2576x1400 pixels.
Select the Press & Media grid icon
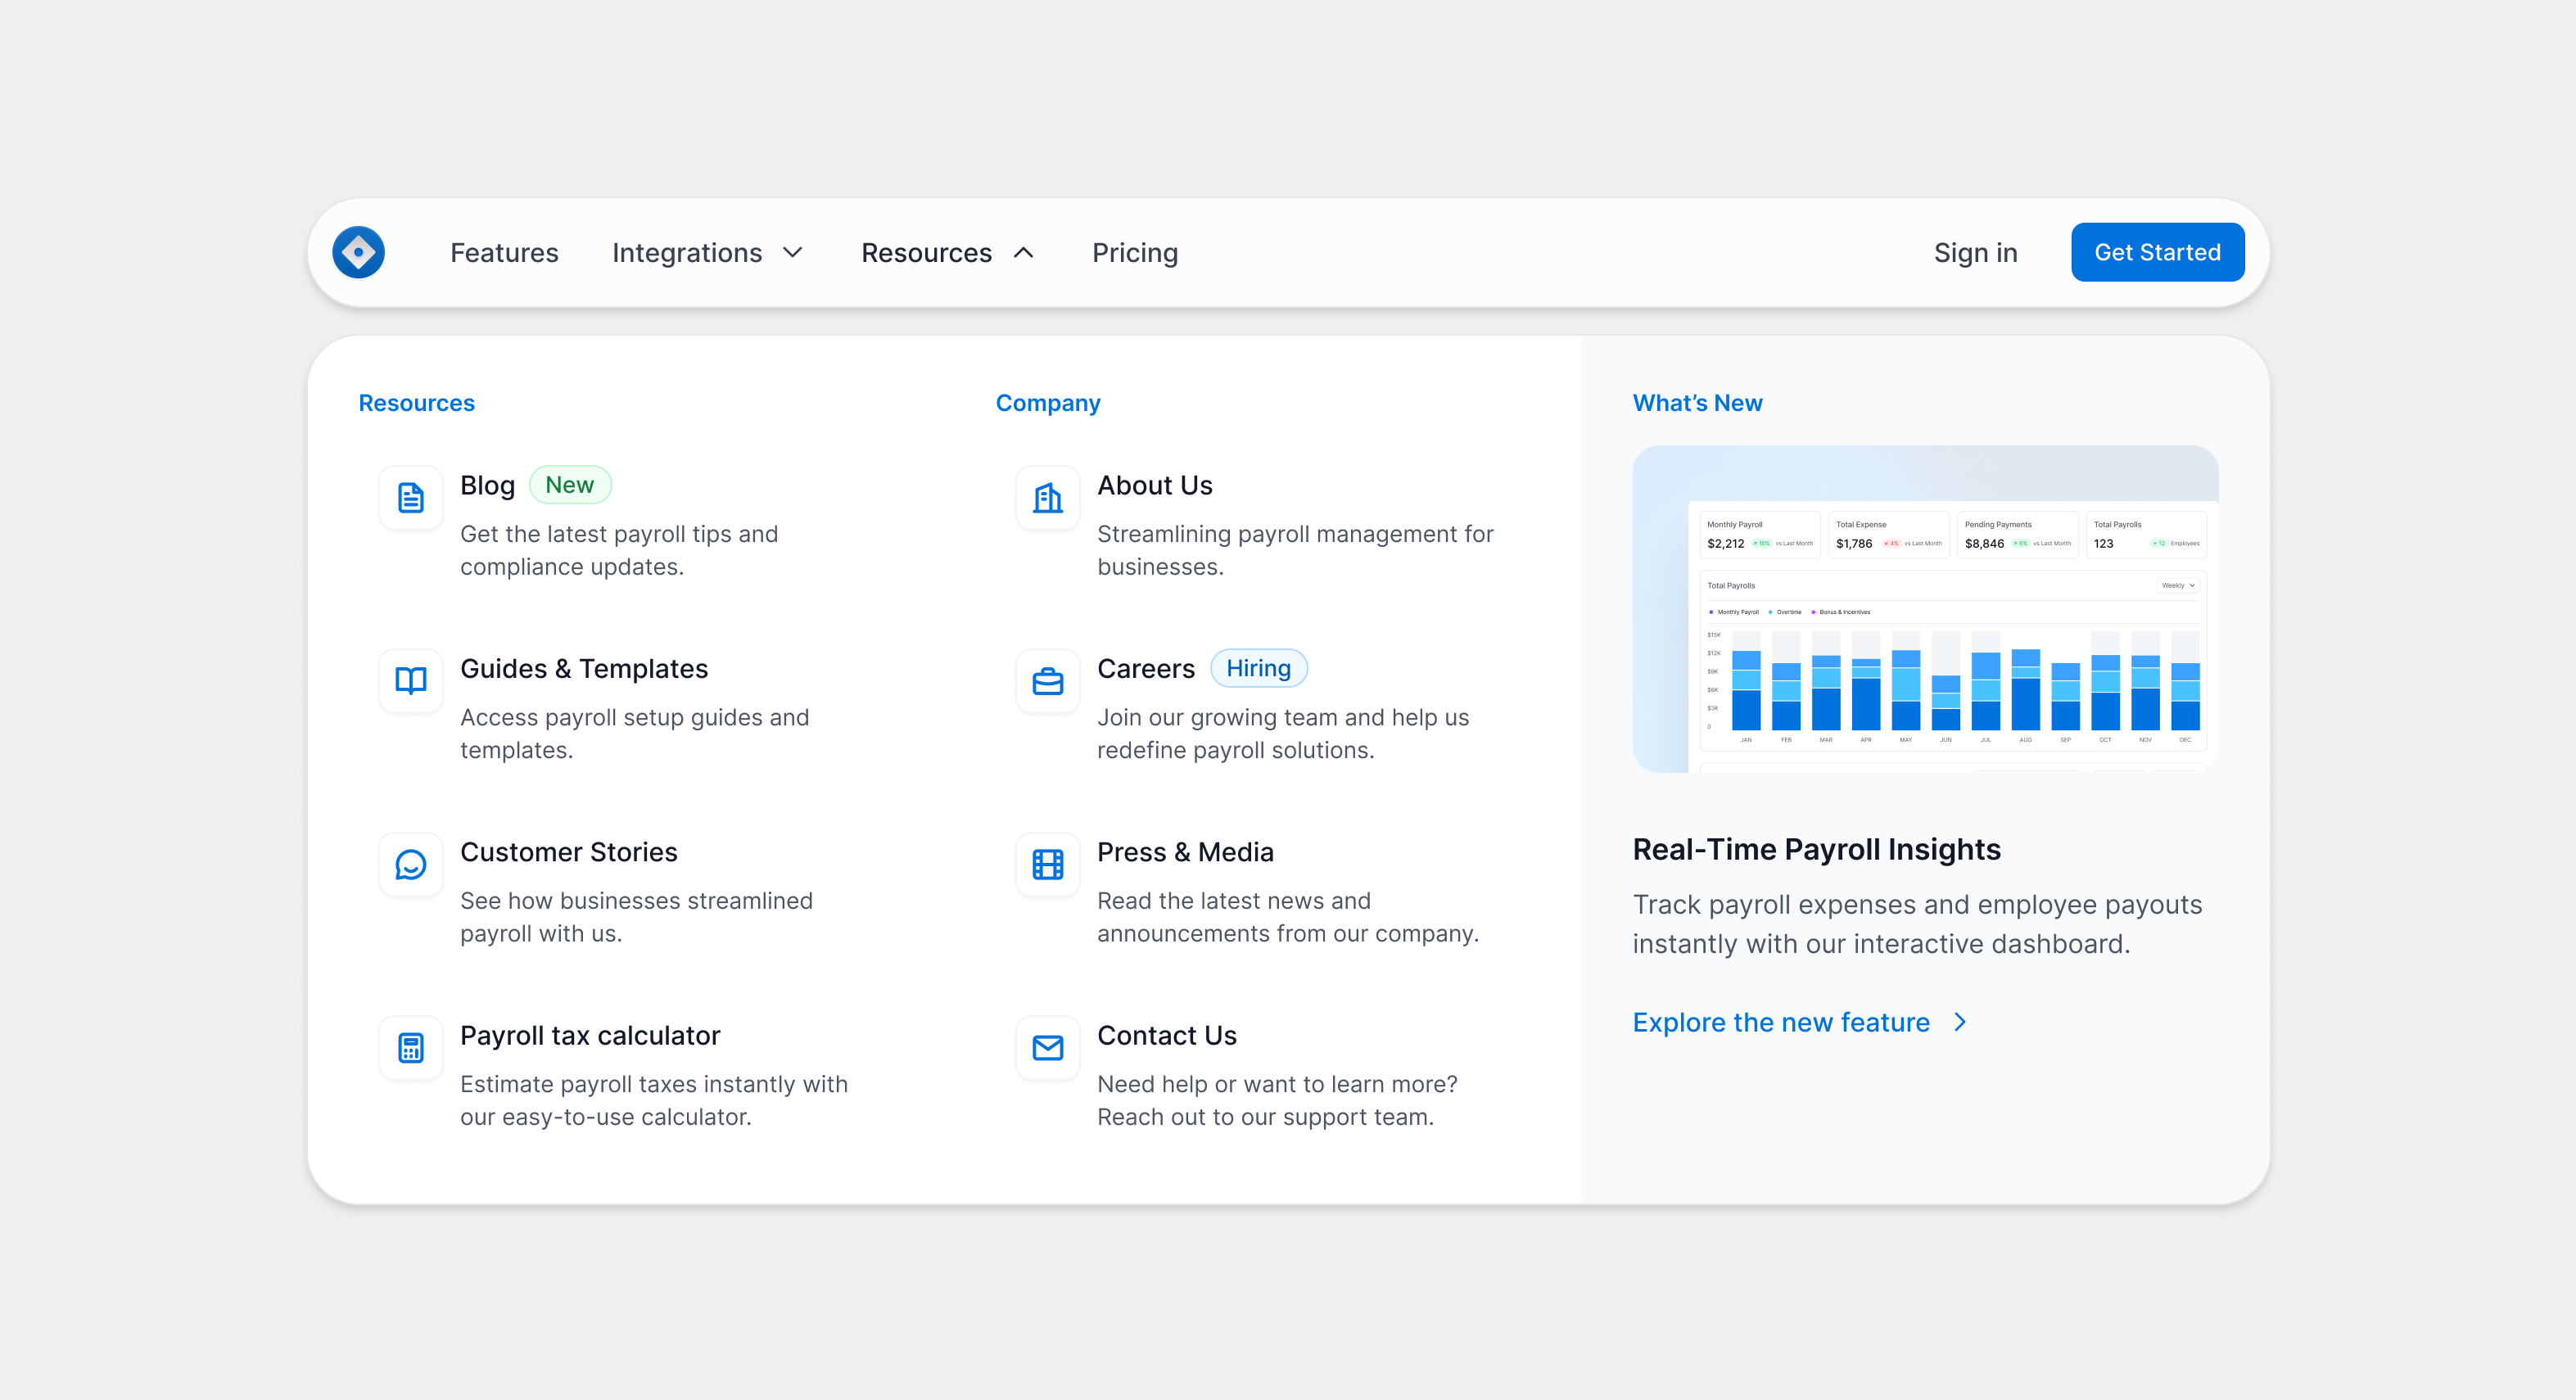[1046, 864]
